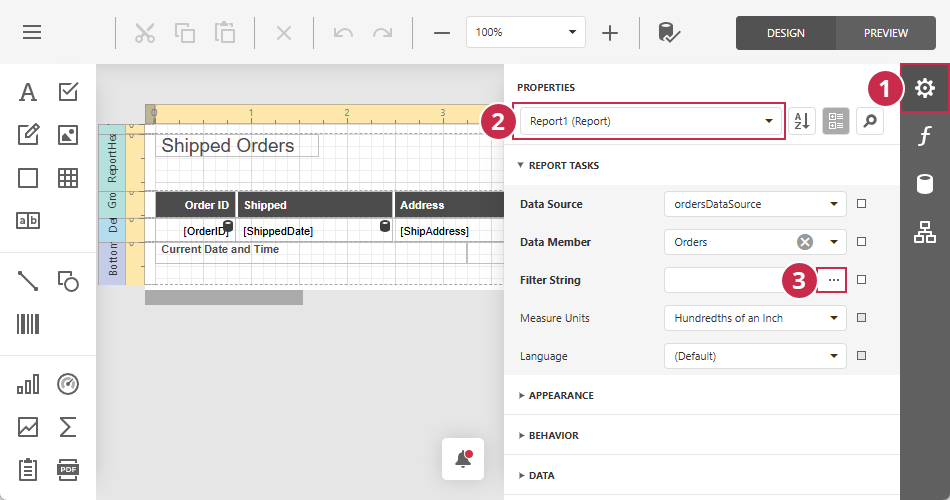Select the [ShipAddress] detail cell
This screenshot has width=950, height=500.
click(x=449, y=231)
